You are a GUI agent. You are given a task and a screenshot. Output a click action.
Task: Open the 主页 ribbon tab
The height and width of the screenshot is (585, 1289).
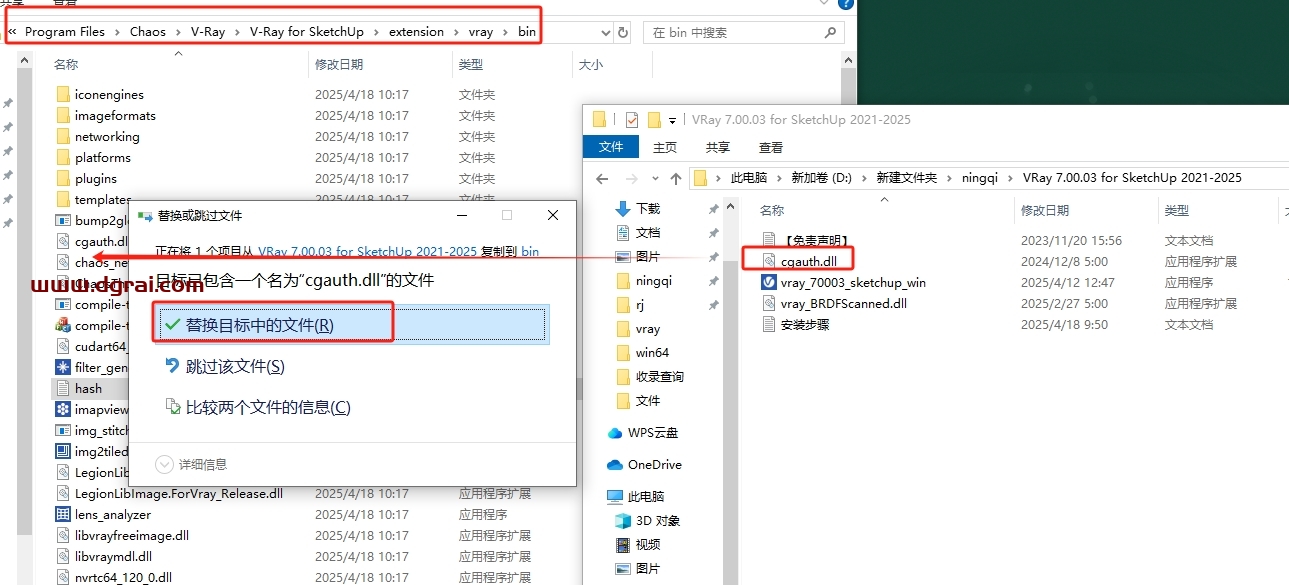[x=665, y=147]
